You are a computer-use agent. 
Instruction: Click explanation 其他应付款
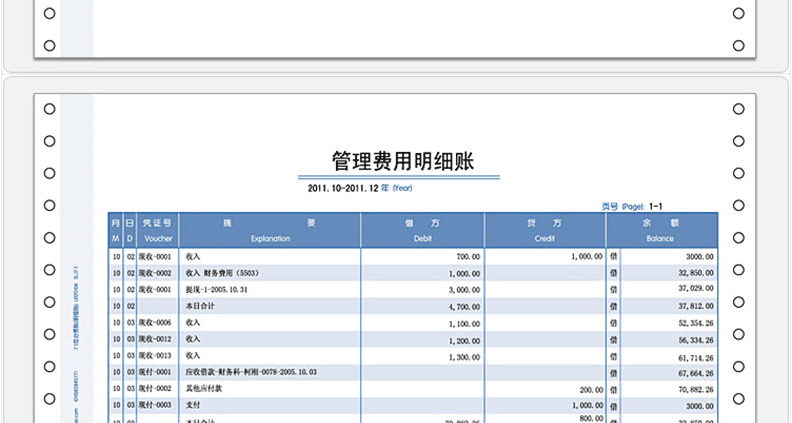tap(204, 389)
